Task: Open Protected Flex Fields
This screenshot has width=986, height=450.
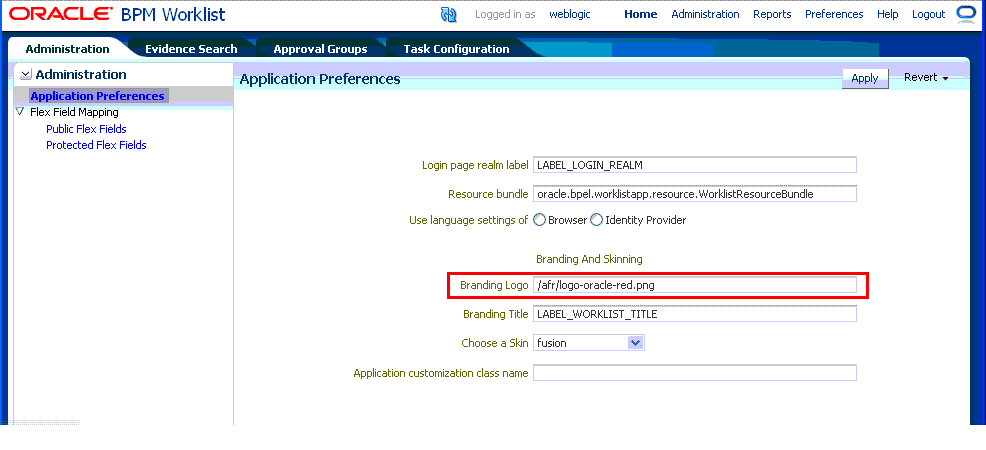Action: 96,145
